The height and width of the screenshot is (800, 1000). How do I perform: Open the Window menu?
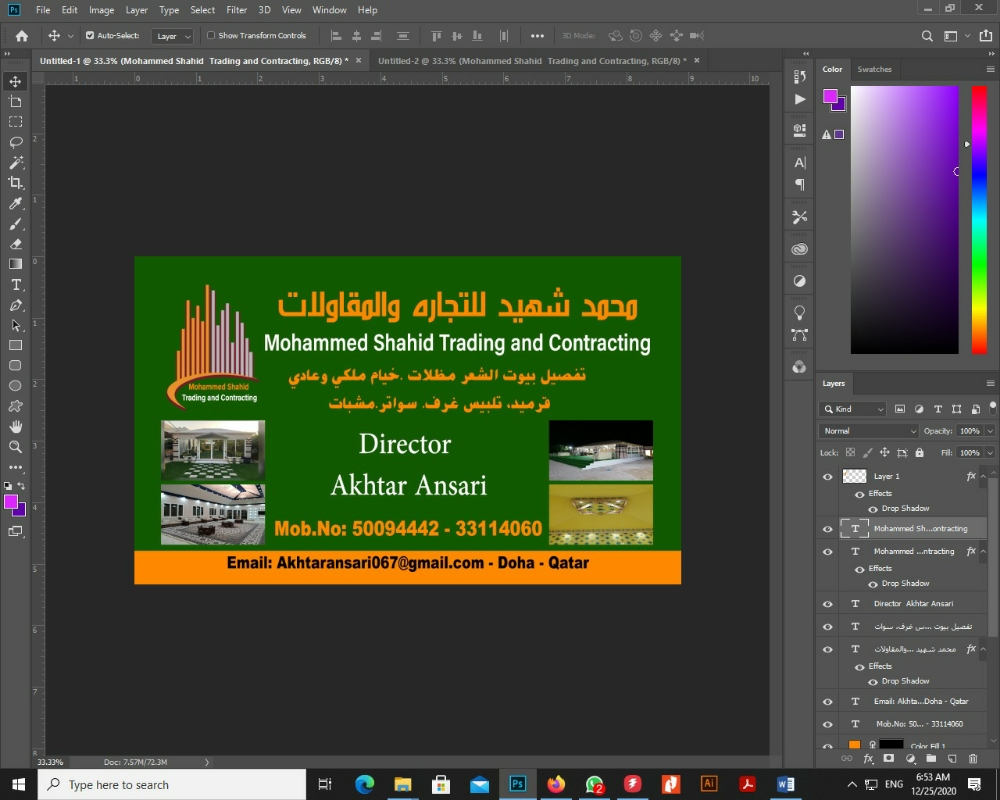329,10
